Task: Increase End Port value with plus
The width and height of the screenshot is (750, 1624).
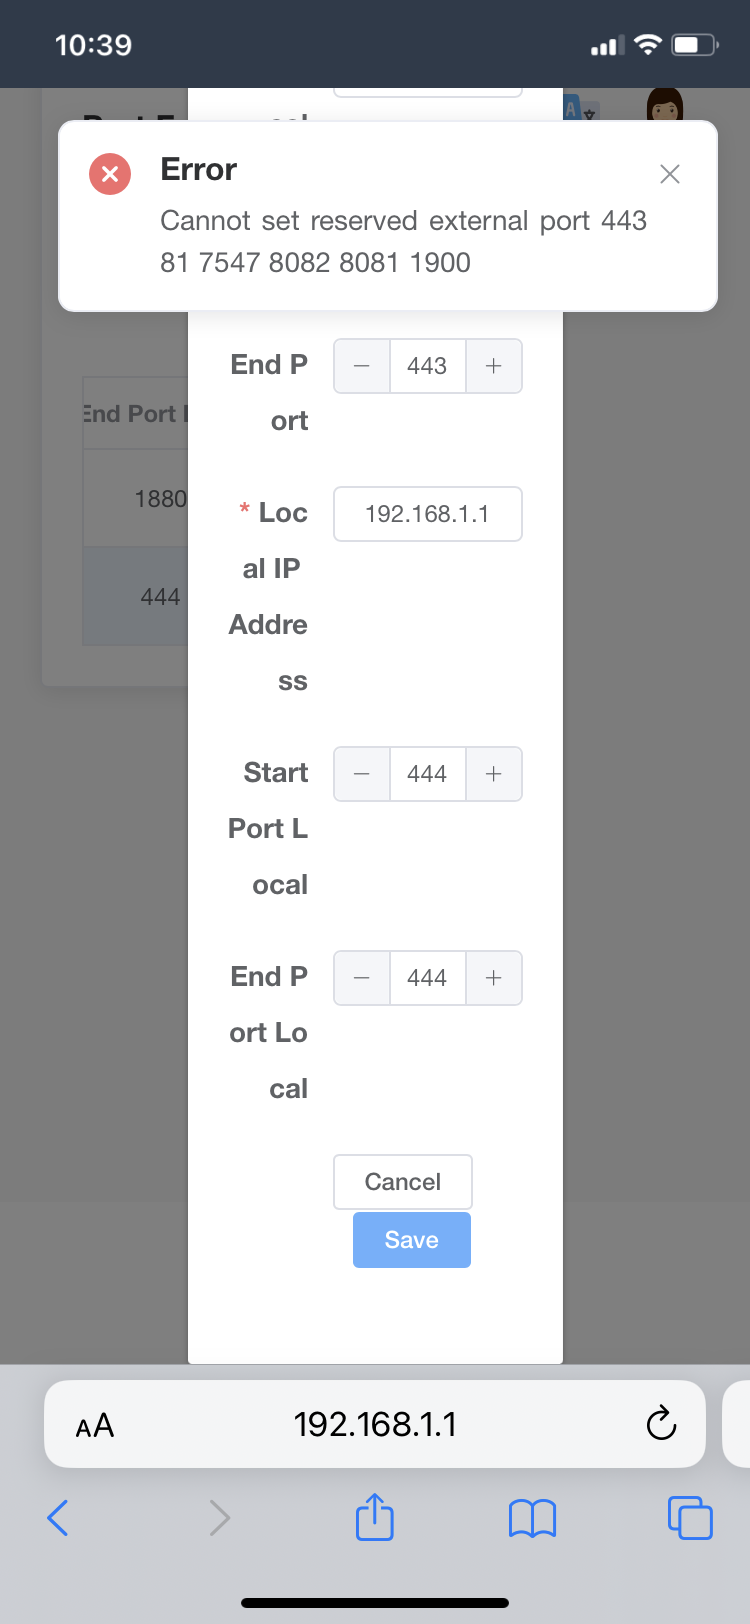Action: 493,366
